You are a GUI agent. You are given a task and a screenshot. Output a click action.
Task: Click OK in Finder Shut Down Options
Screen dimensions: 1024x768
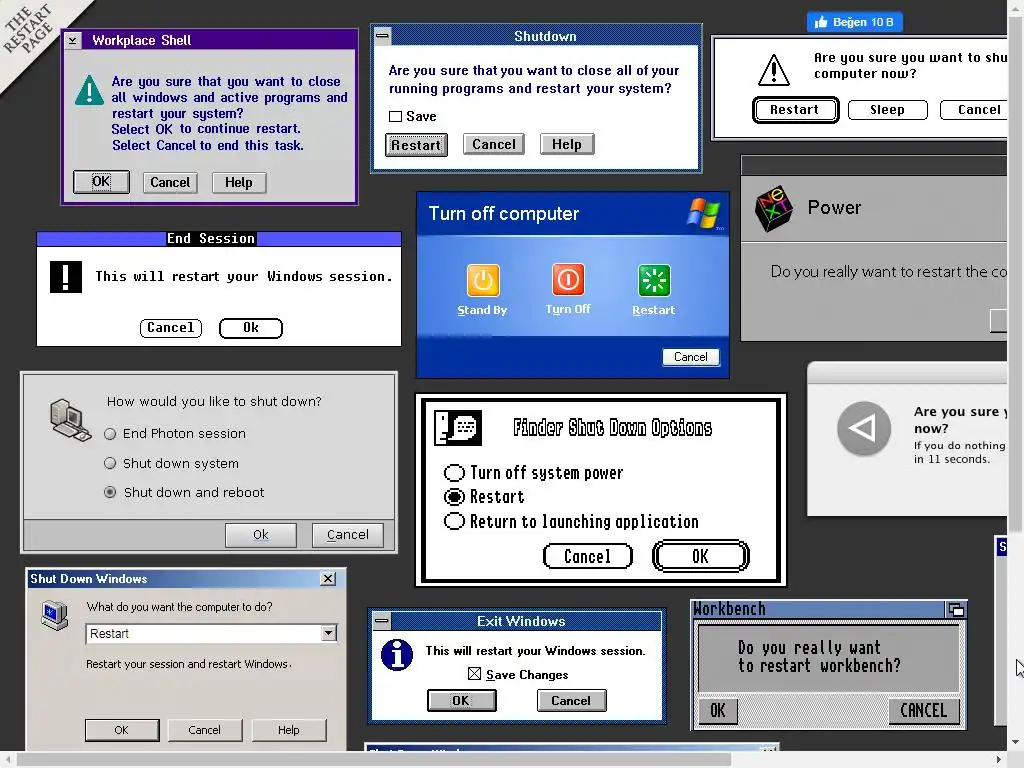point(701,556)
